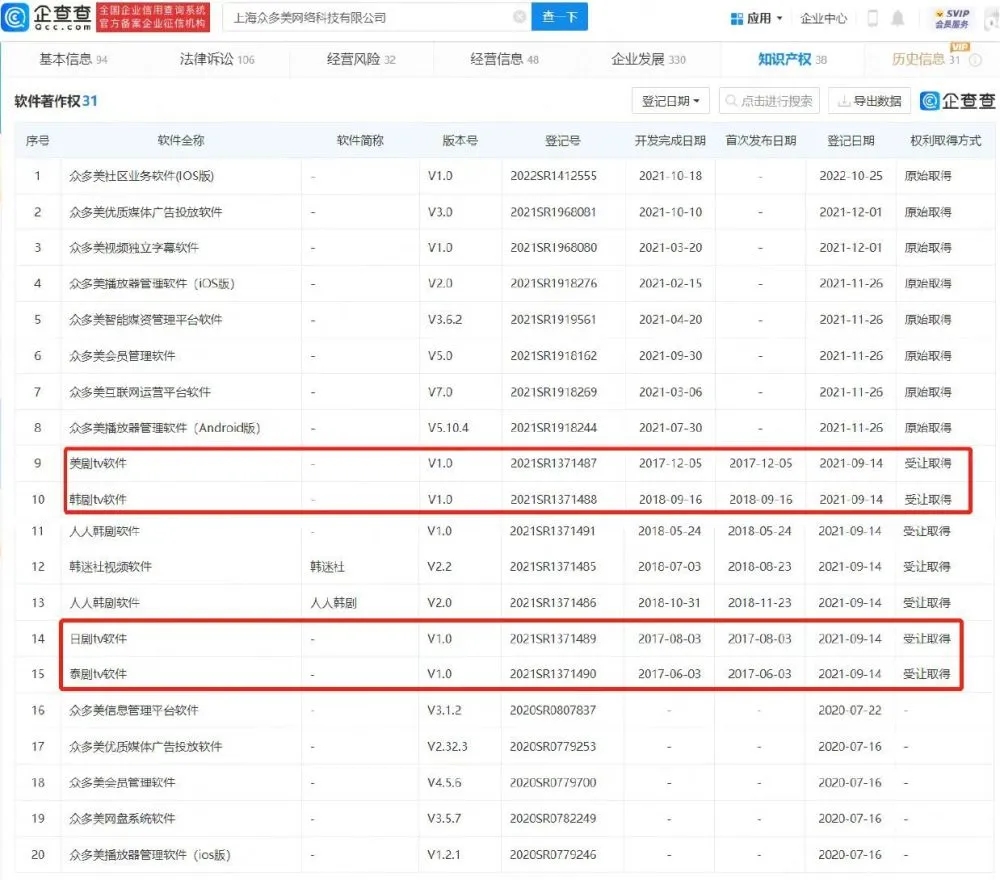The height and width of the screenshot is (880, 1000).
Task: Click registration number 2021SR1371490
Action: 553,674
